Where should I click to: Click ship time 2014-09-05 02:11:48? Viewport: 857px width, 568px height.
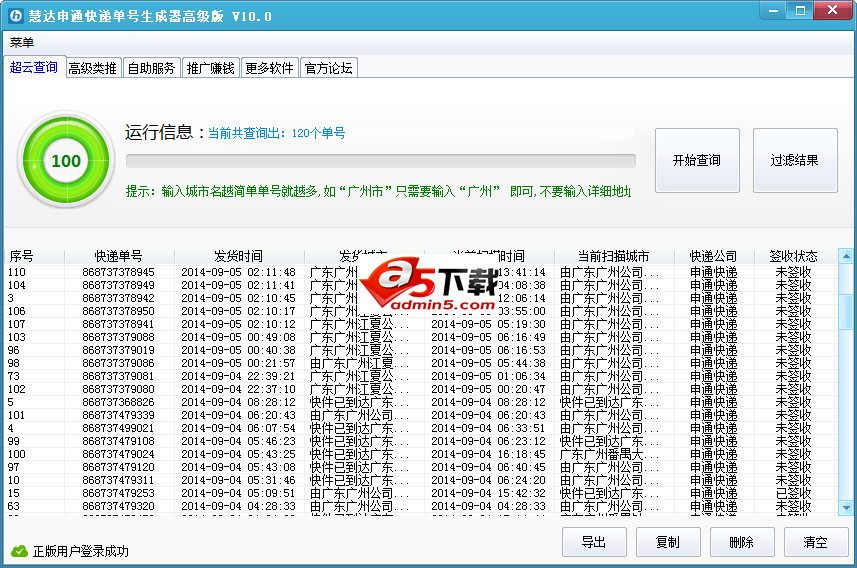tap(238, 272)
